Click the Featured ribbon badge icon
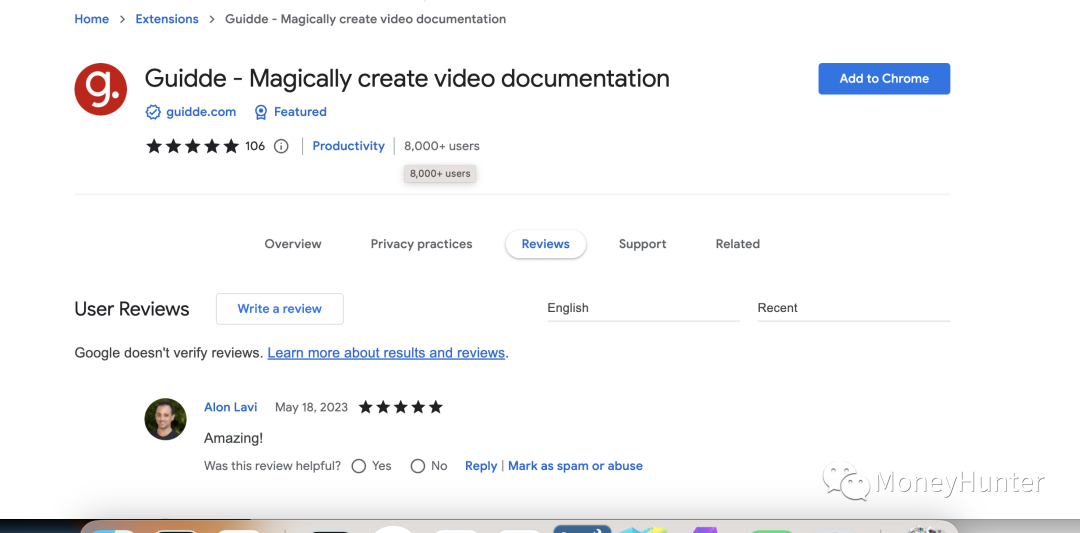Viewport: 1080px width, 533px height. 260,112
